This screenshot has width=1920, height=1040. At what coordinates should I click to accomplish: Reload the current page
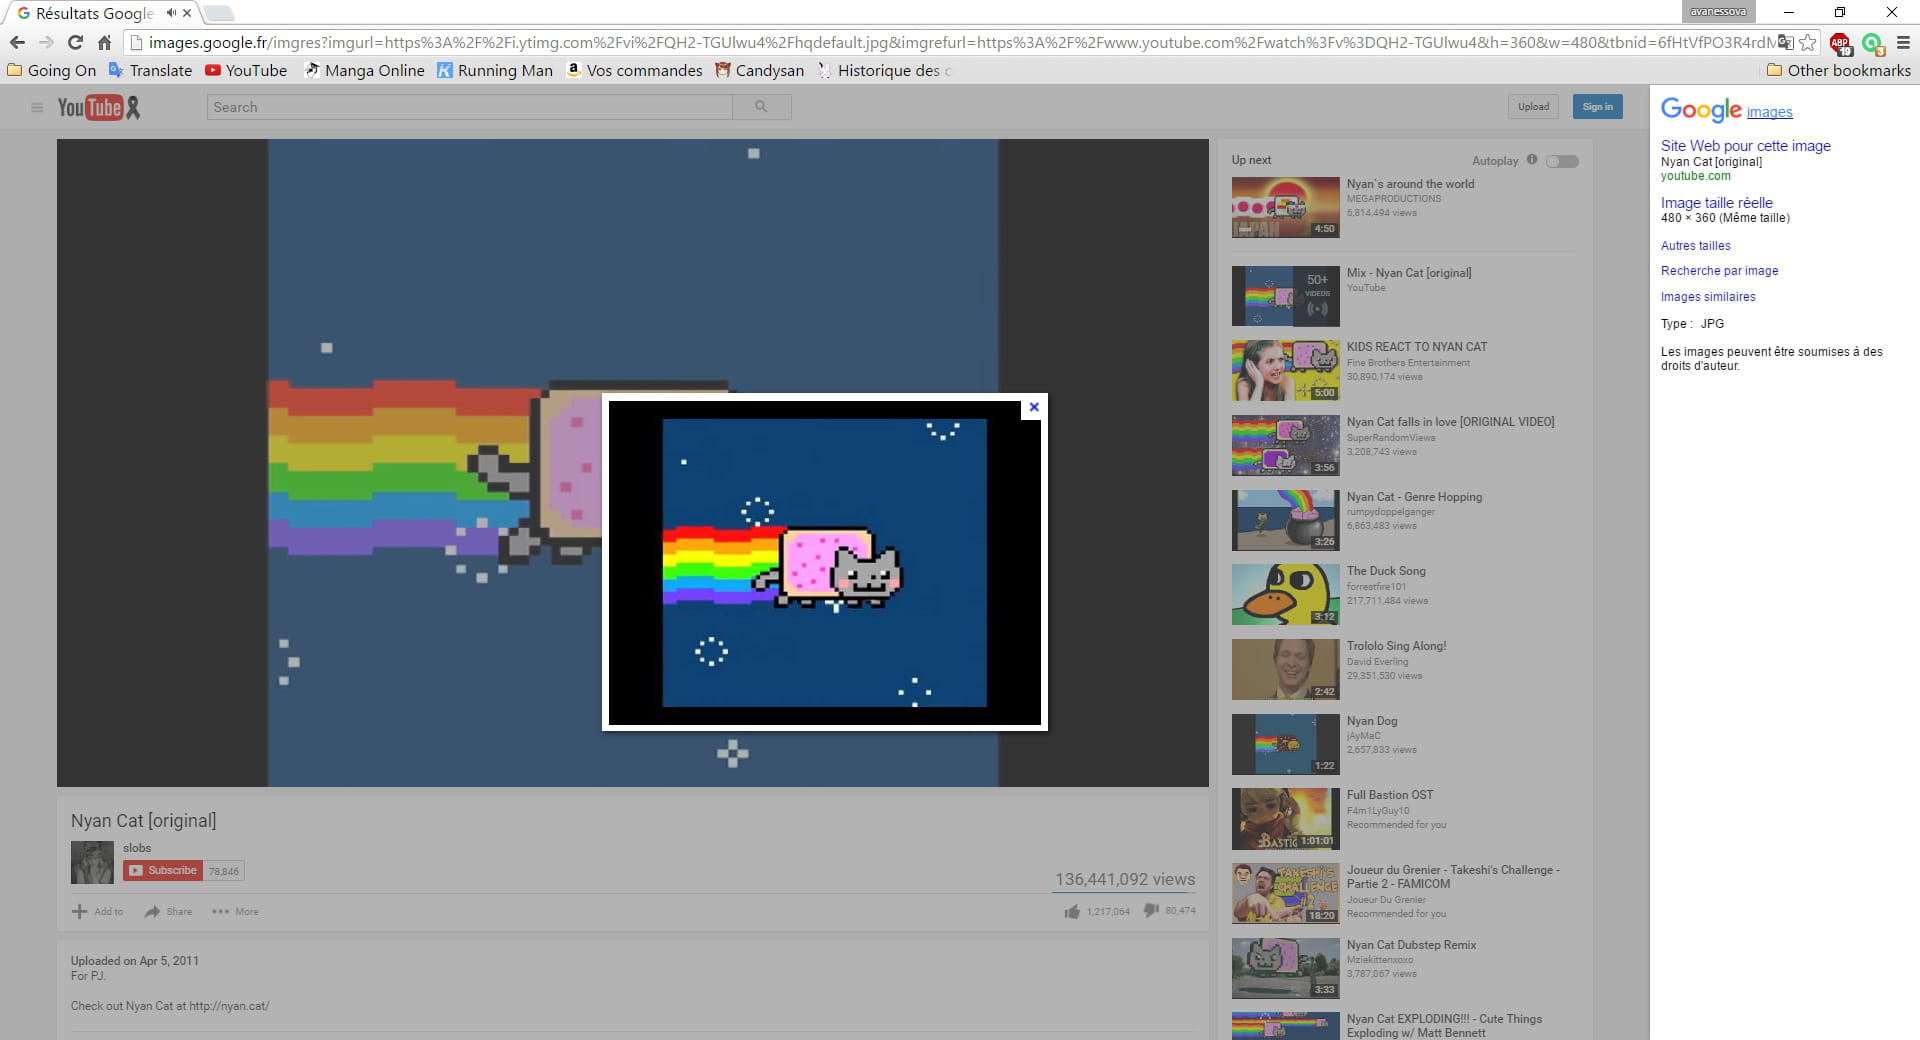pyautogui.click(x=75, y=42)
